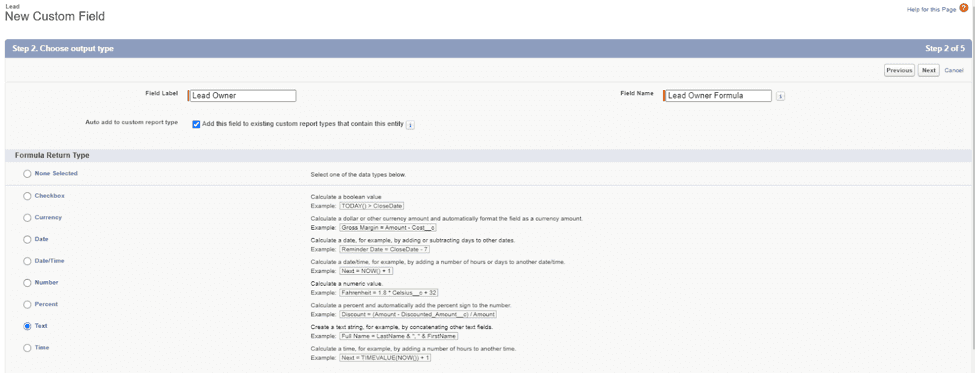Click the info icon beside Field Name
The width and height of the screenshot is (975, 373).
coord(780,96)
